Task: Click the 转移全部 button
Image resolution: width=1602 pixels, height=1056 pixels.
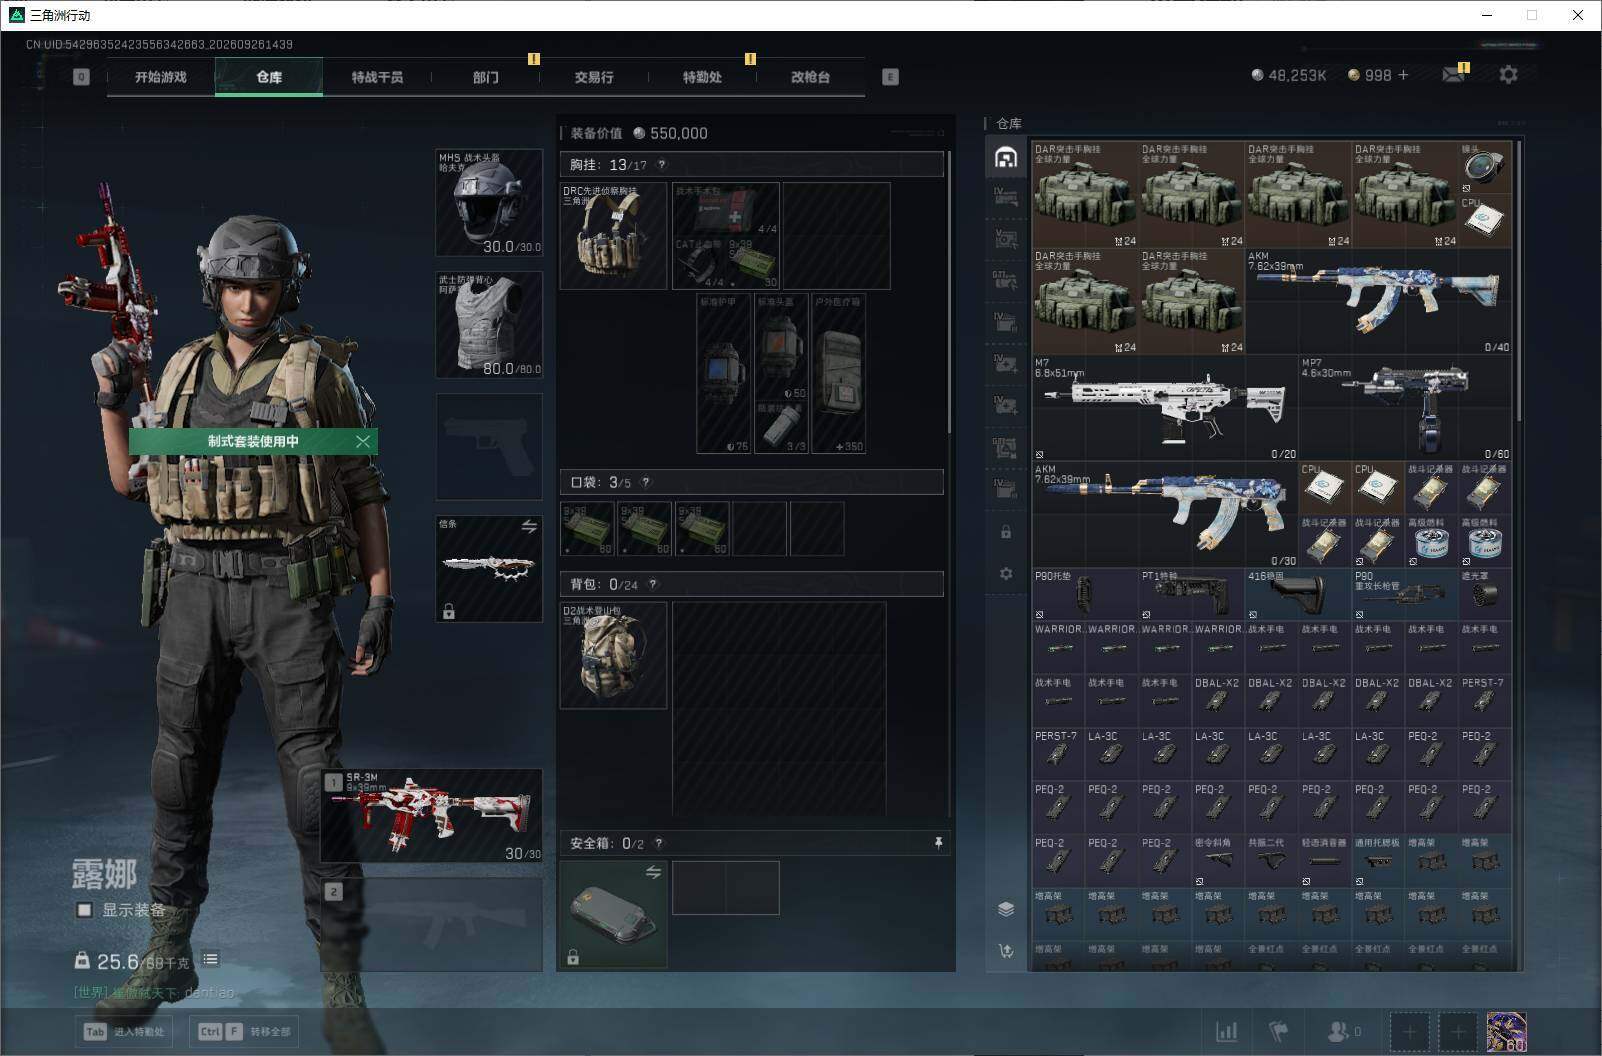Action: coord(244,1031)
